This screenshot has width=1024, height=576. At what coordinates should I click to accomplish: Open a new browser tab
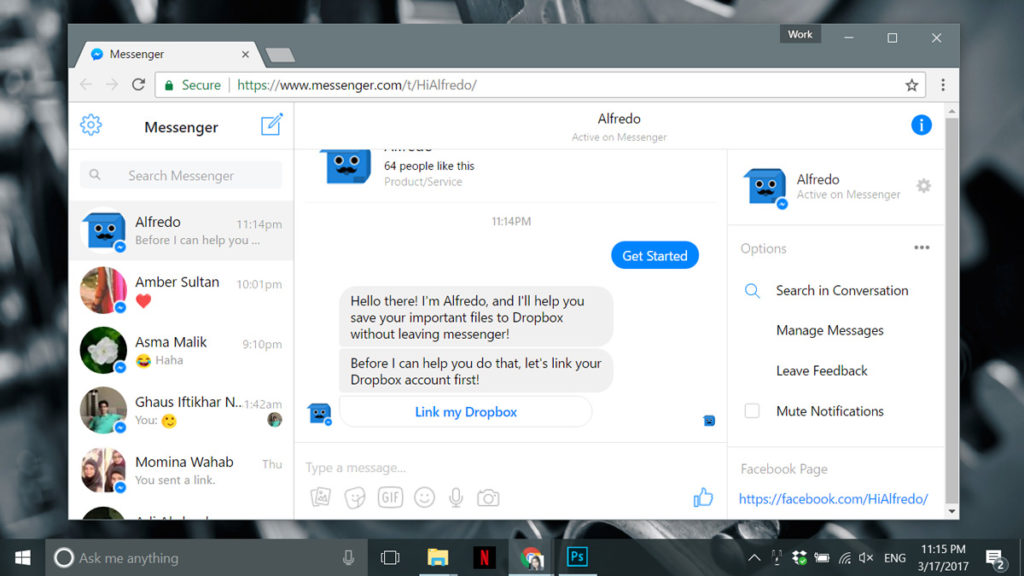(x=280, y=56)
